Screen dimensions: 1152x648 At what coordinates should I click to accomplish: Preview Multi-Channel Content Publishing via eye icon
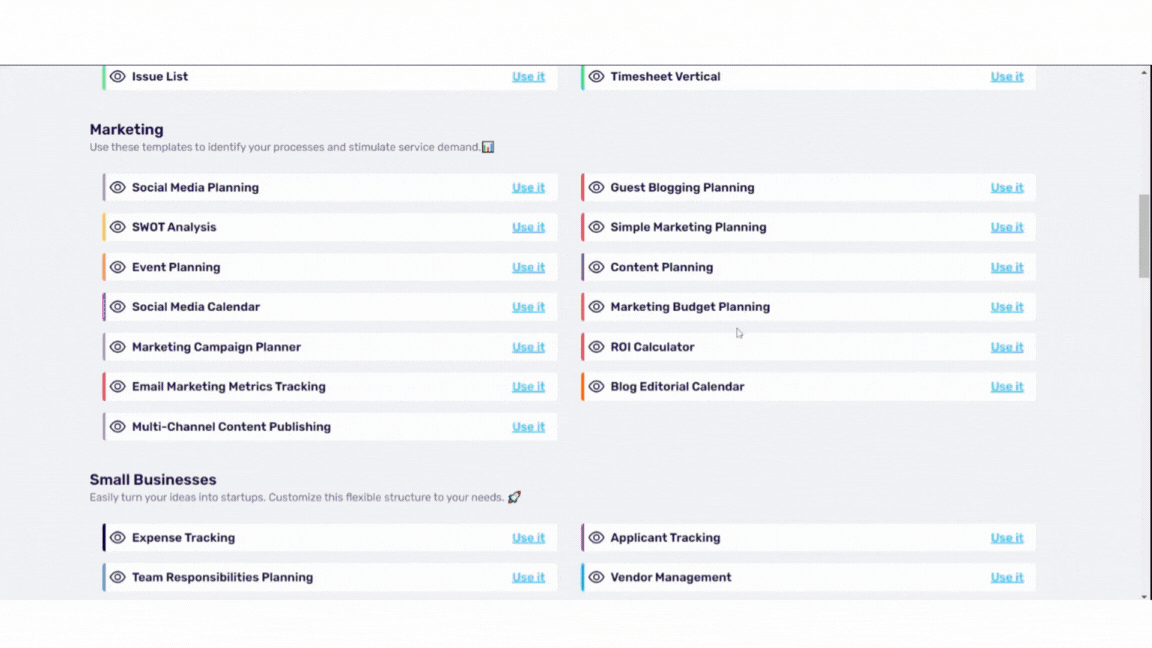pos(118,427)
